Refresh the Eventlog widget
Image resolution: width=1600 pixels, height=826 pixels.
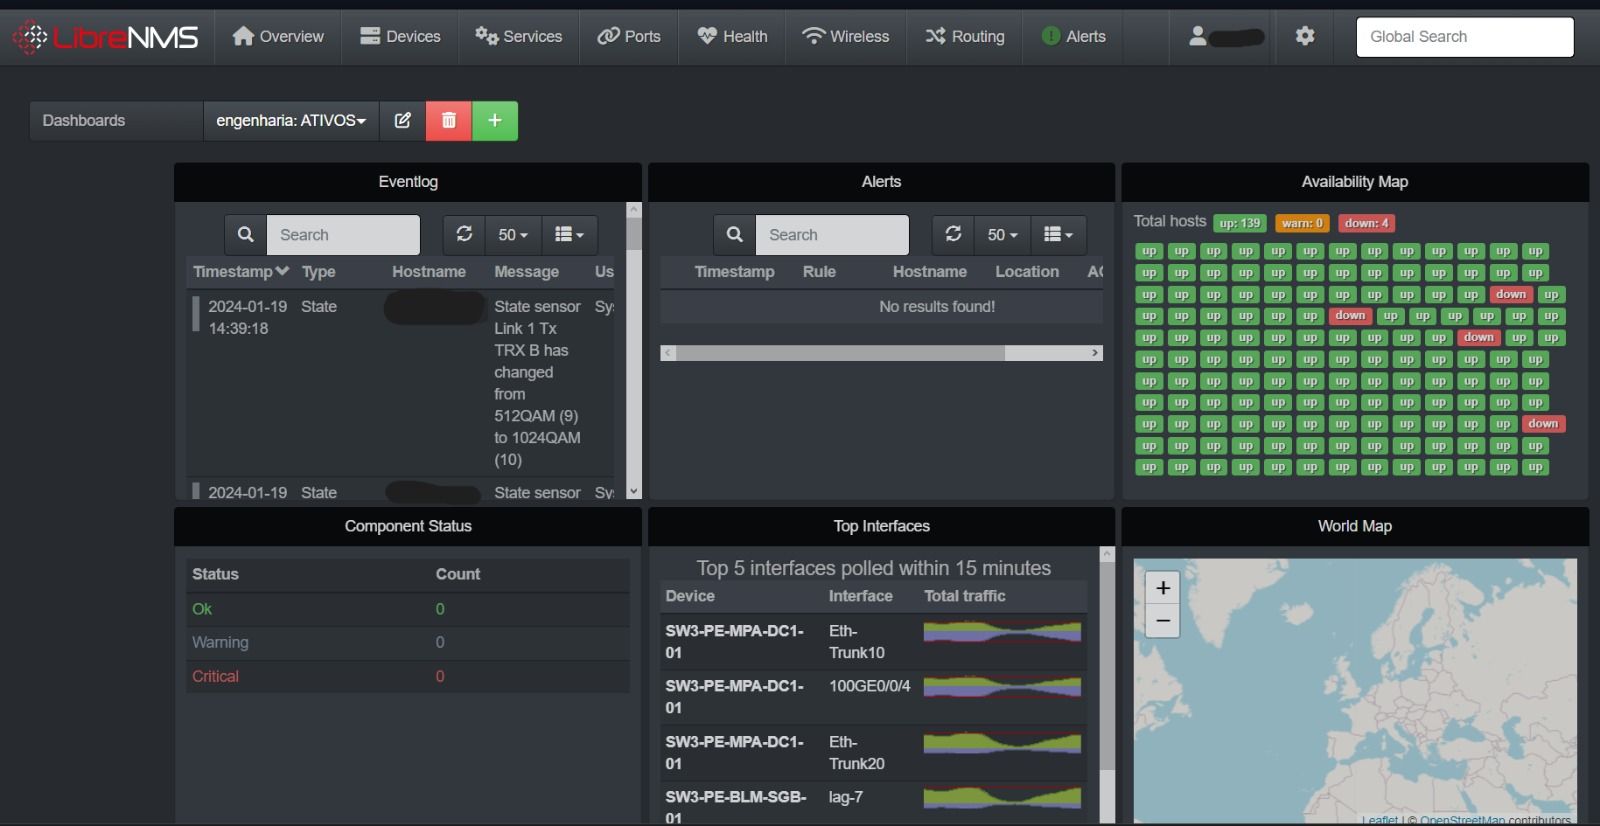464,234
